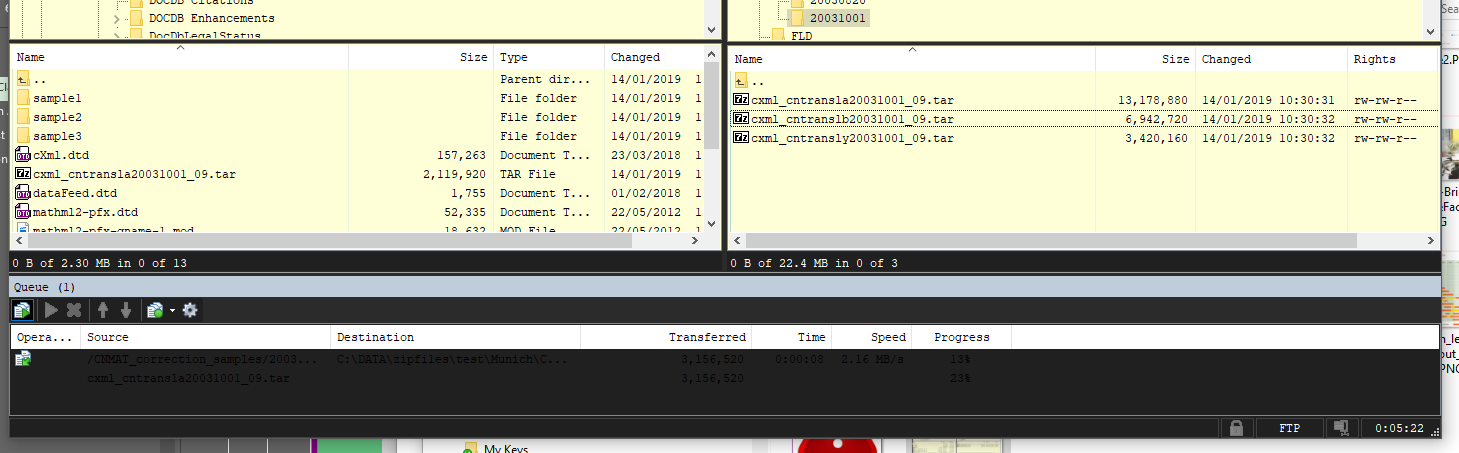Click the Delete queue item X icon
The width and height of the screenshot is (1459, 453).
coord(73,310)
